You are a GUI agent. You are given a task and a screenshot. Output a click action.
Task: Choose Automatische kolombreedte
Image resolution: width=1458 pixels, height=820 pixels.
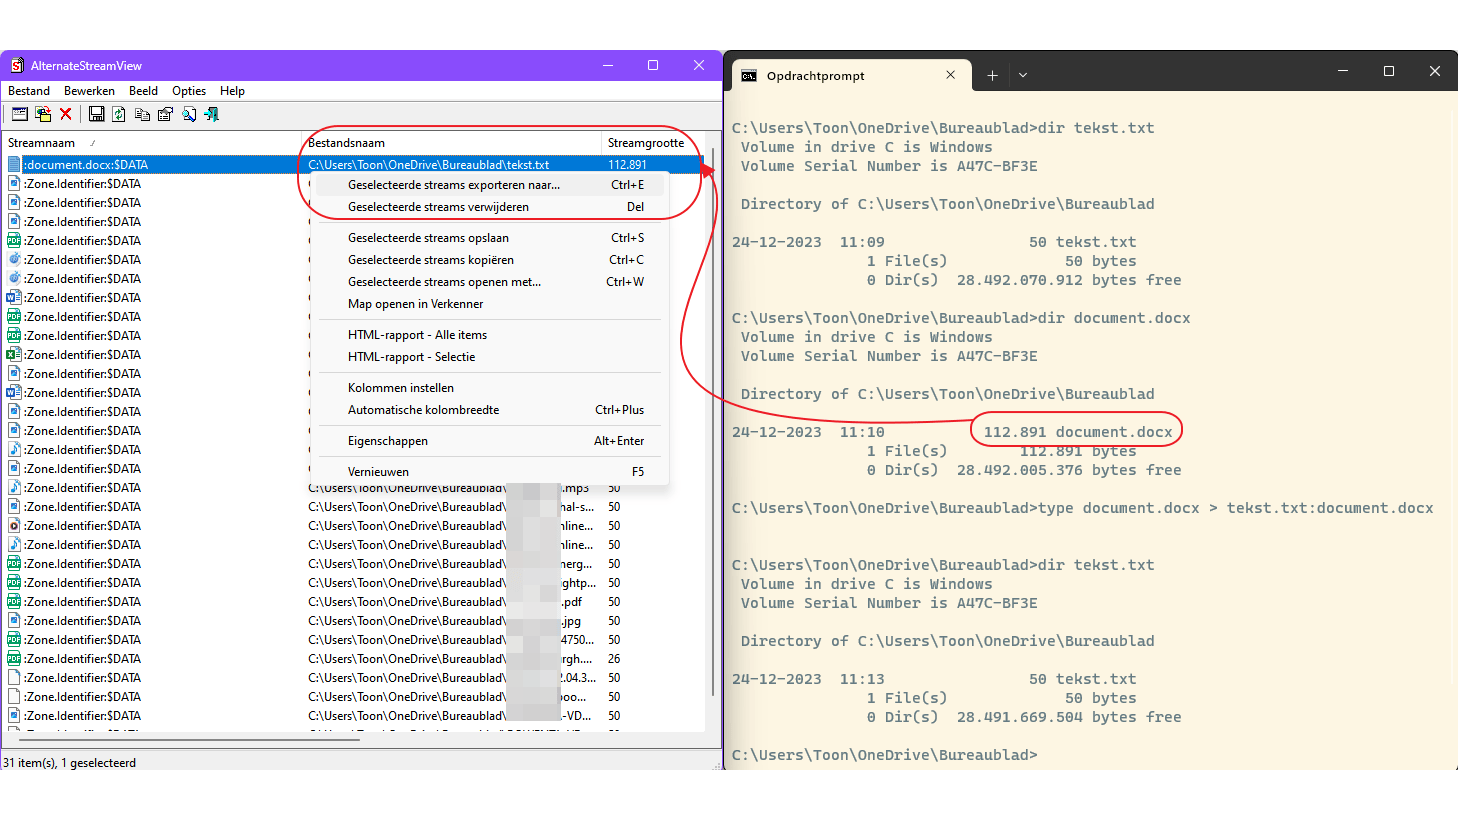click(x=490, y=410)
